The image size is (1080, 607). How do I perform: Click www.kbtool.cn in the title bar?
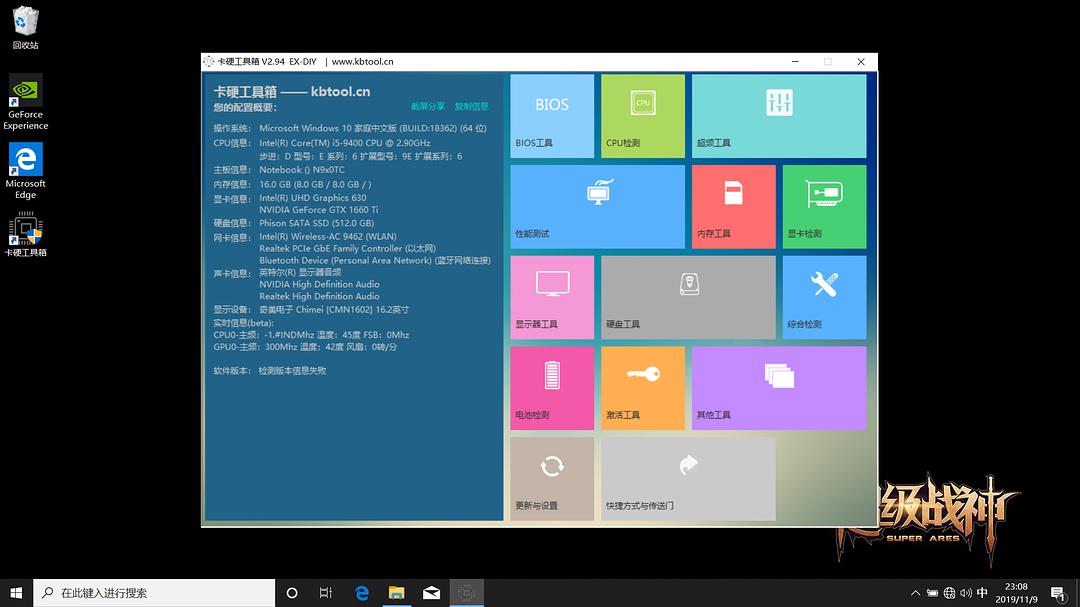click(362, 61)
